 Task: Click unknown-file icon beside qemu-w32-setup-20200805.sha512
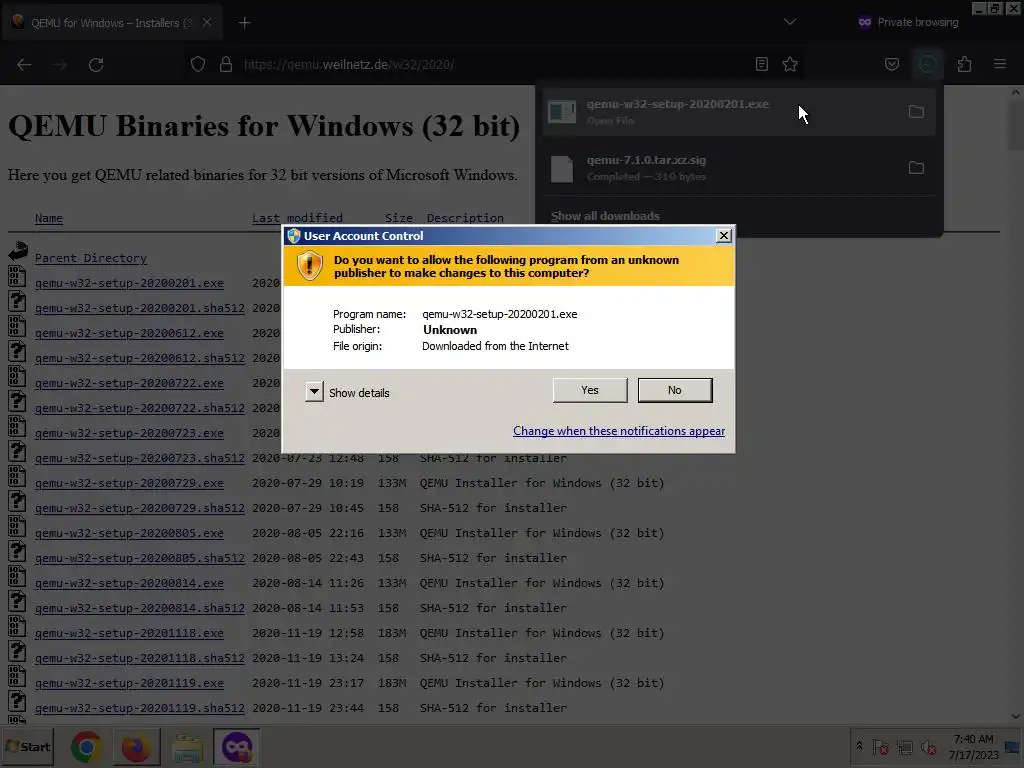[17, 552]
